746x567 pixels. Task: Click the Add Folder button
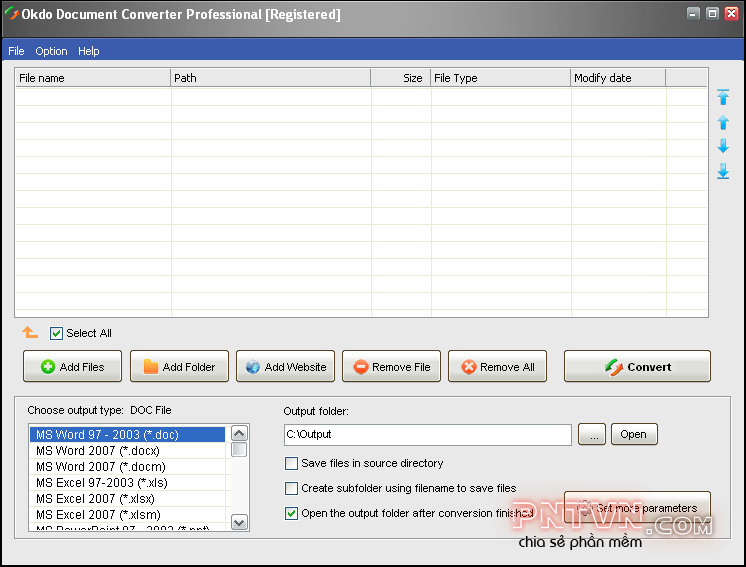point(179,366)
